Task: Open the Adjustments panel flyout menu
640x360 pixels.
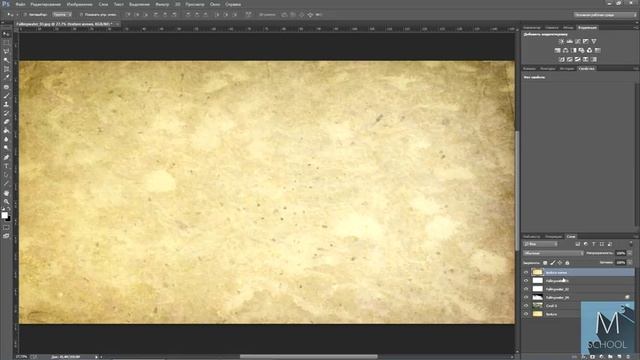Action: (636, 28)
